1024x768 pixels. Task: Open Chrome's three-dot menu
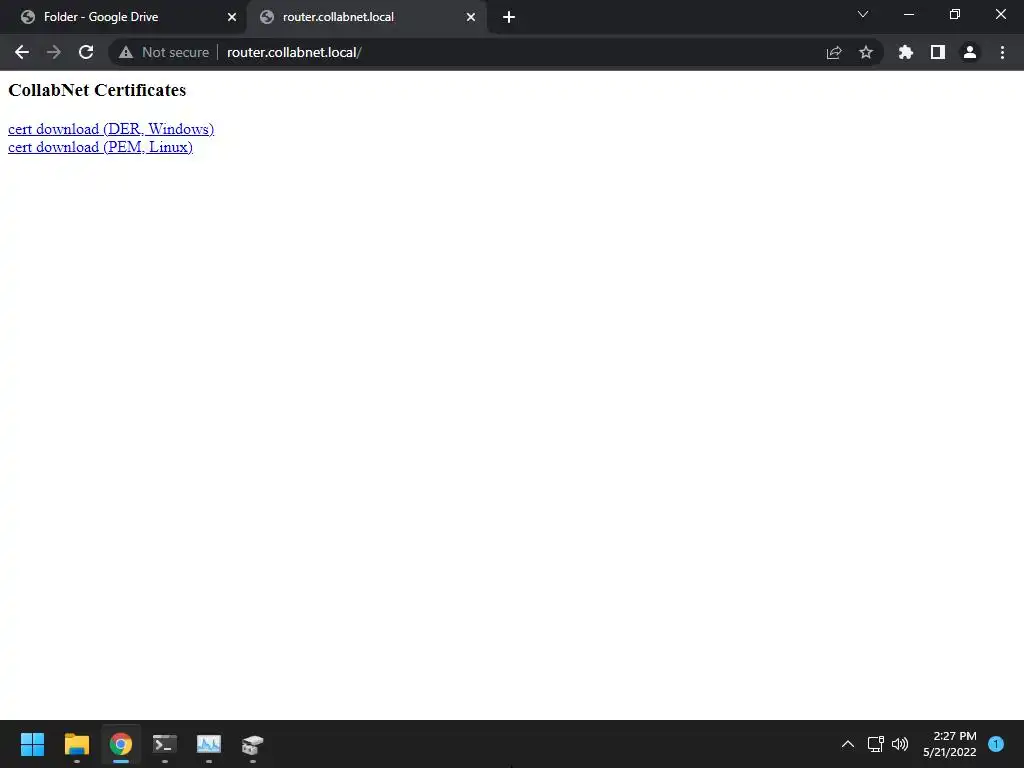coord(1002,52)
